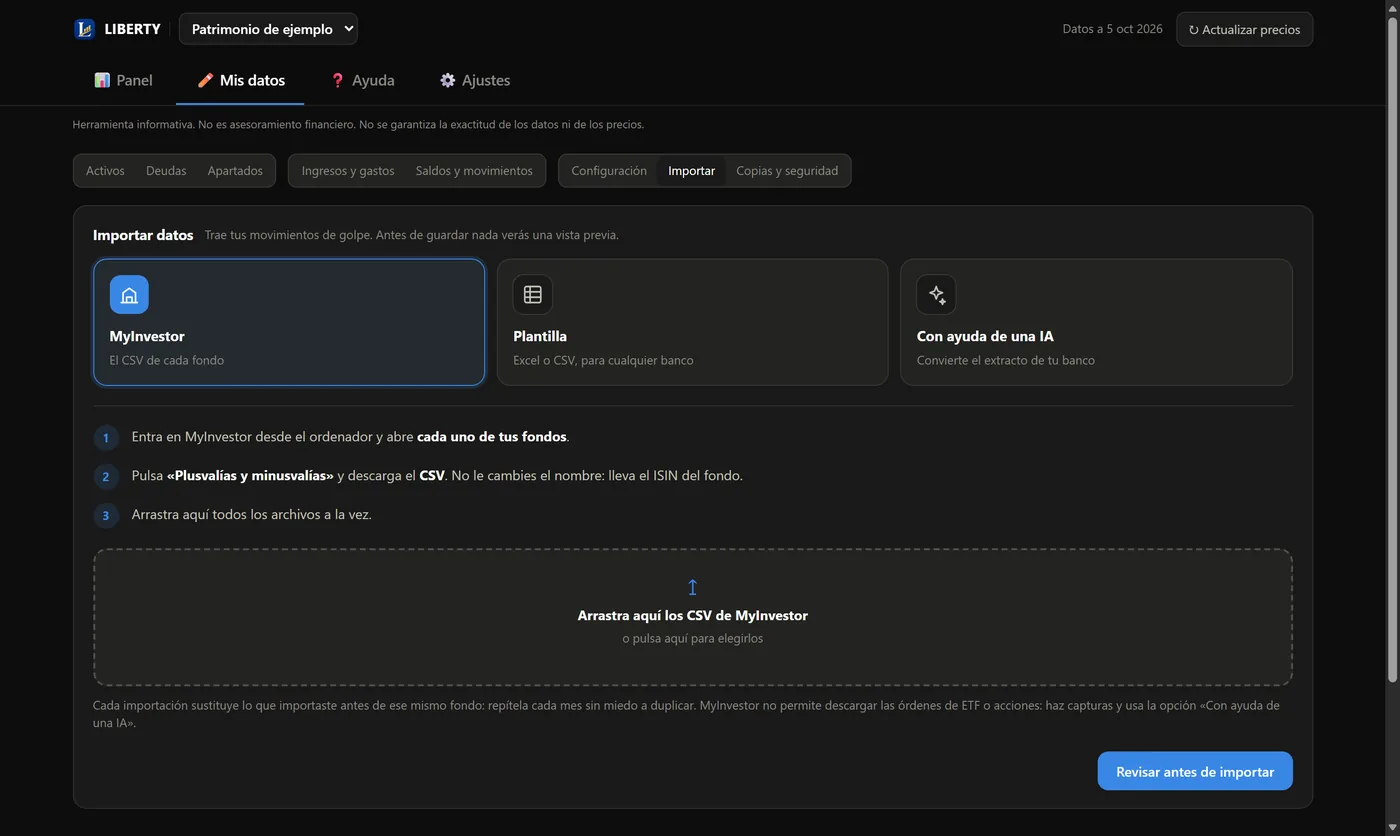
Task: Choose the Con ayuda de una IA card
Action: (x=1096, y=322)
